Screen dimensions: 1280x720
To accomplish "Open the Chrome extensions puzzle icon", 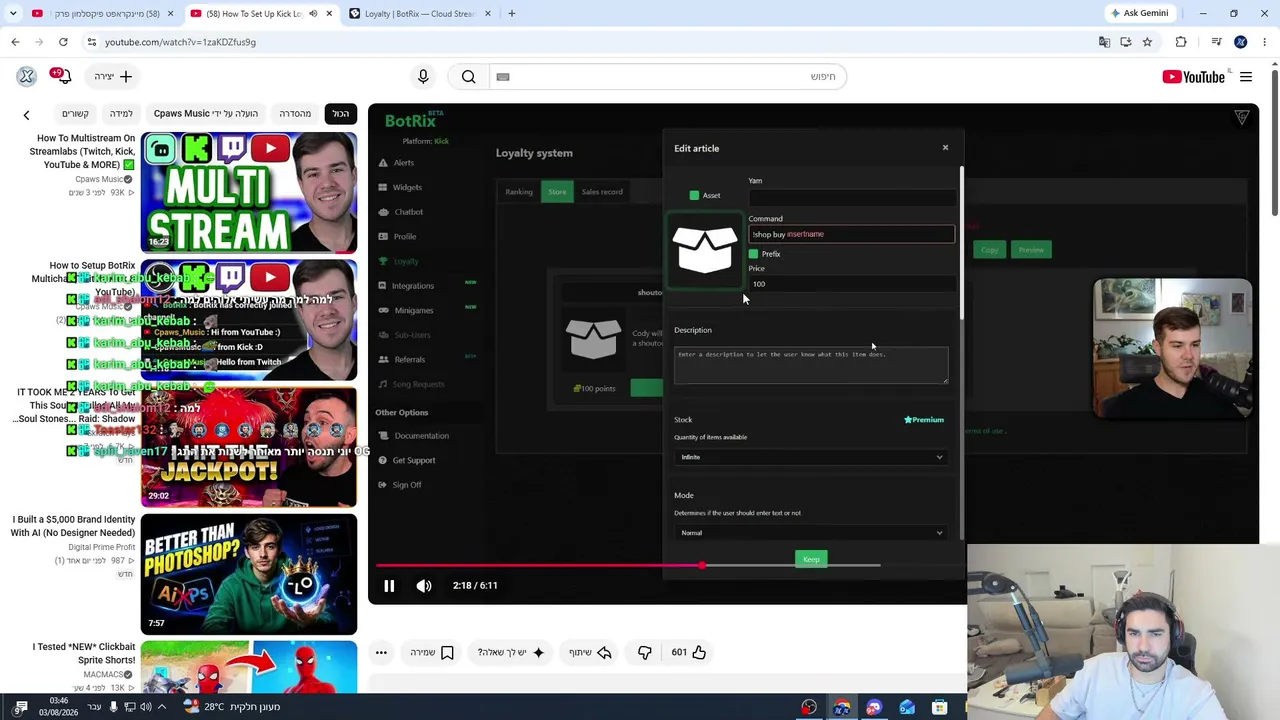I will 1181,42.
